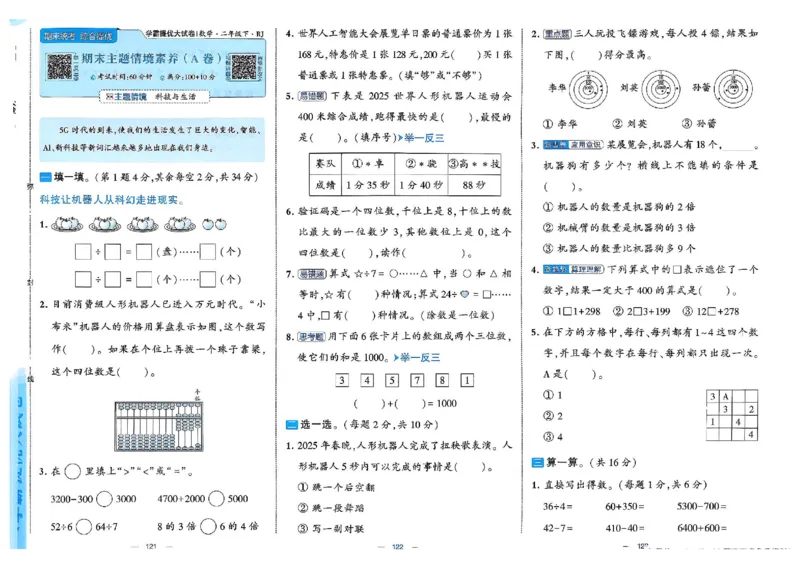
Task: Click the QR code left of the title
Action: click(x=60, y=67)
